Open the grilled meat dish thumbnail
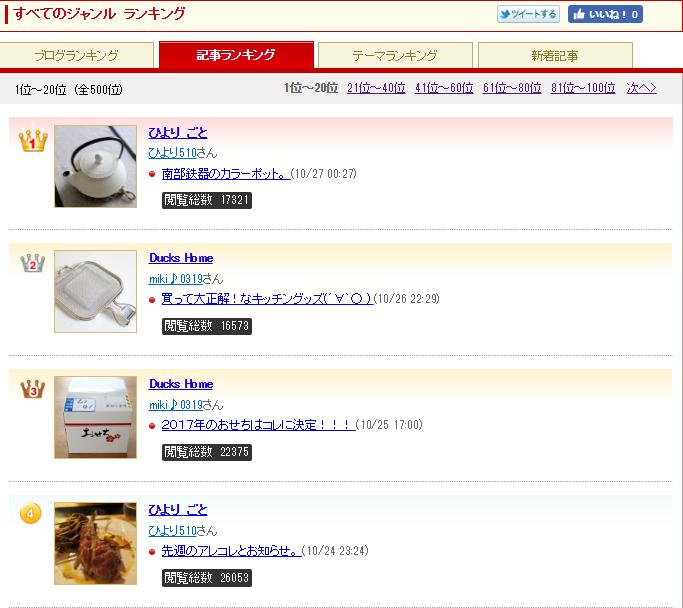Viewport: 683px width, 608px height. tap(95, 544)
